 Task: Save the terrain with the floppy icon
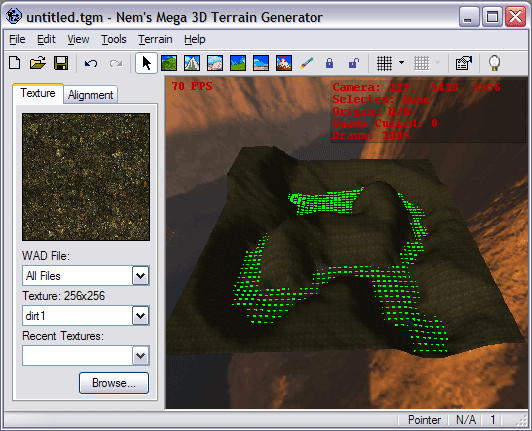coord(61,63)
